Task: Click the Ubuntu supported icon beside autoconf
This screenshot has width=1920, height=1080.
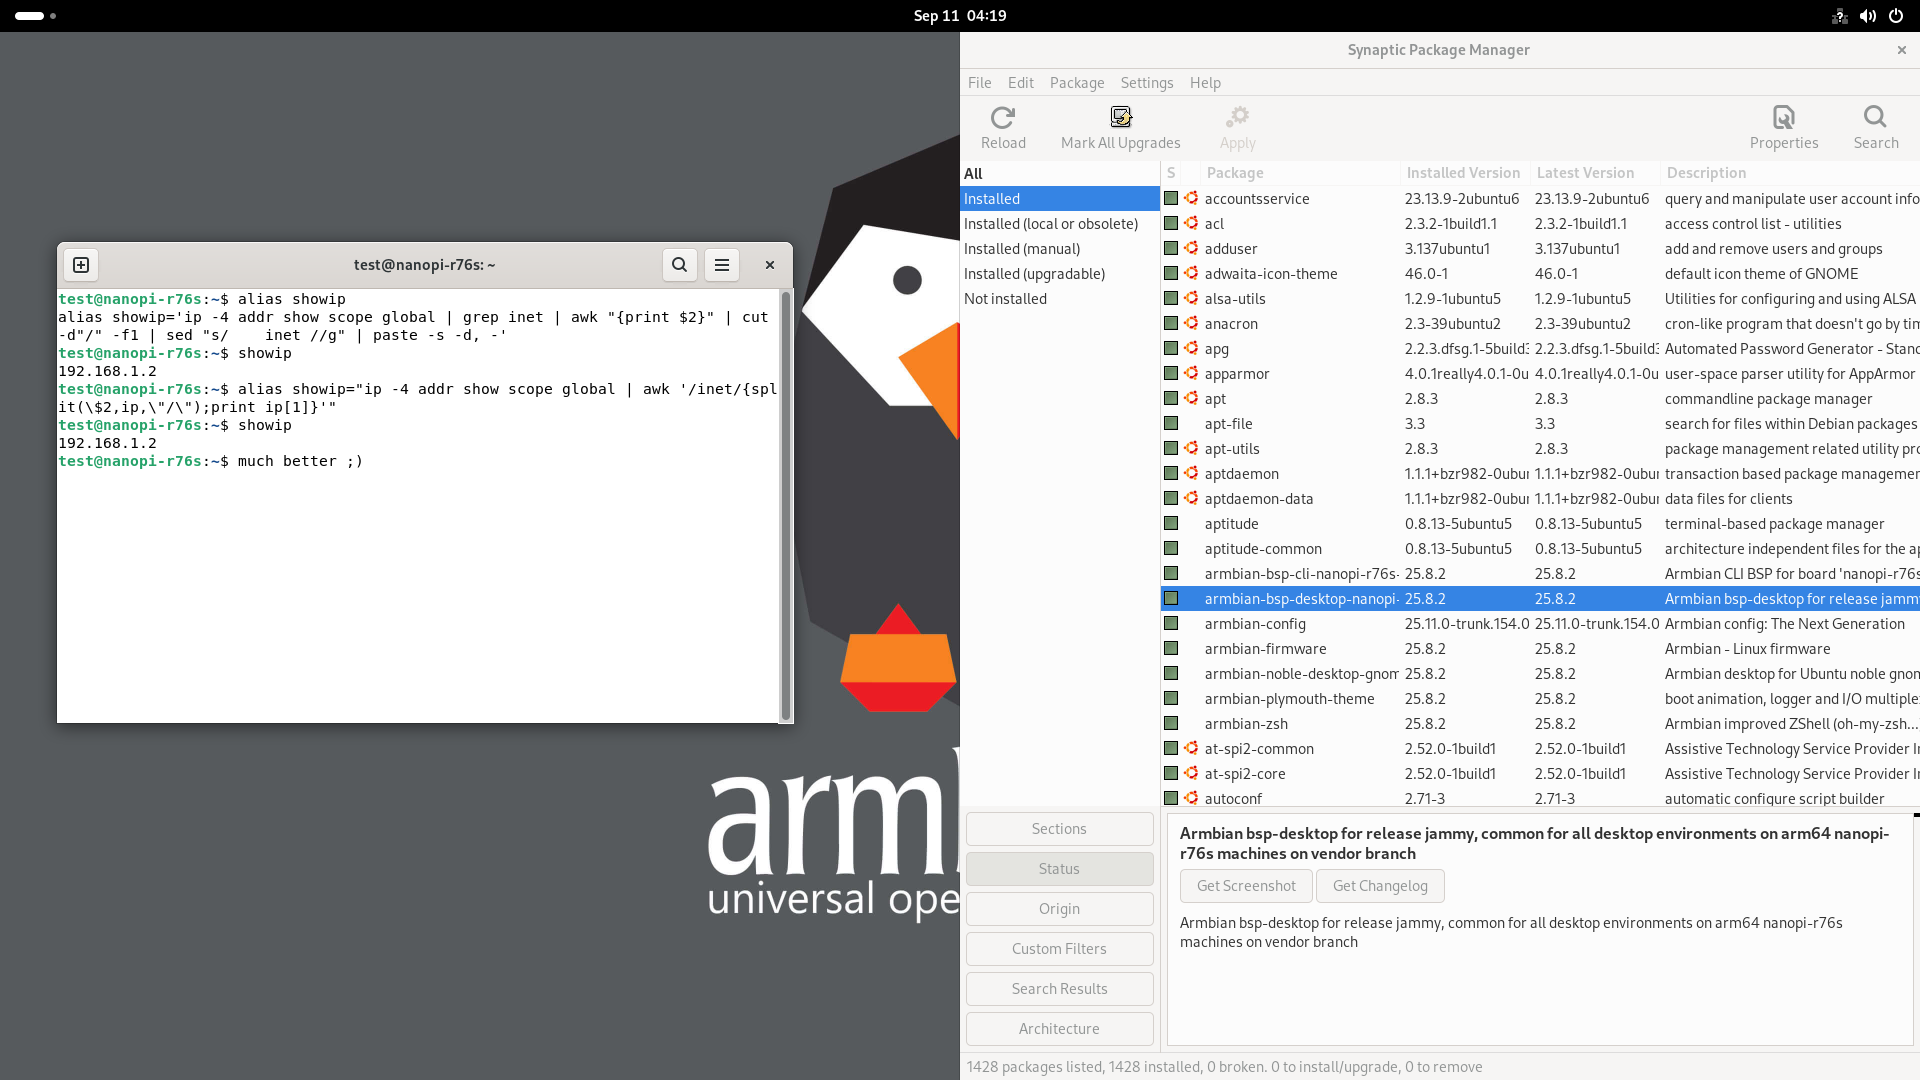Action: 1191,798
